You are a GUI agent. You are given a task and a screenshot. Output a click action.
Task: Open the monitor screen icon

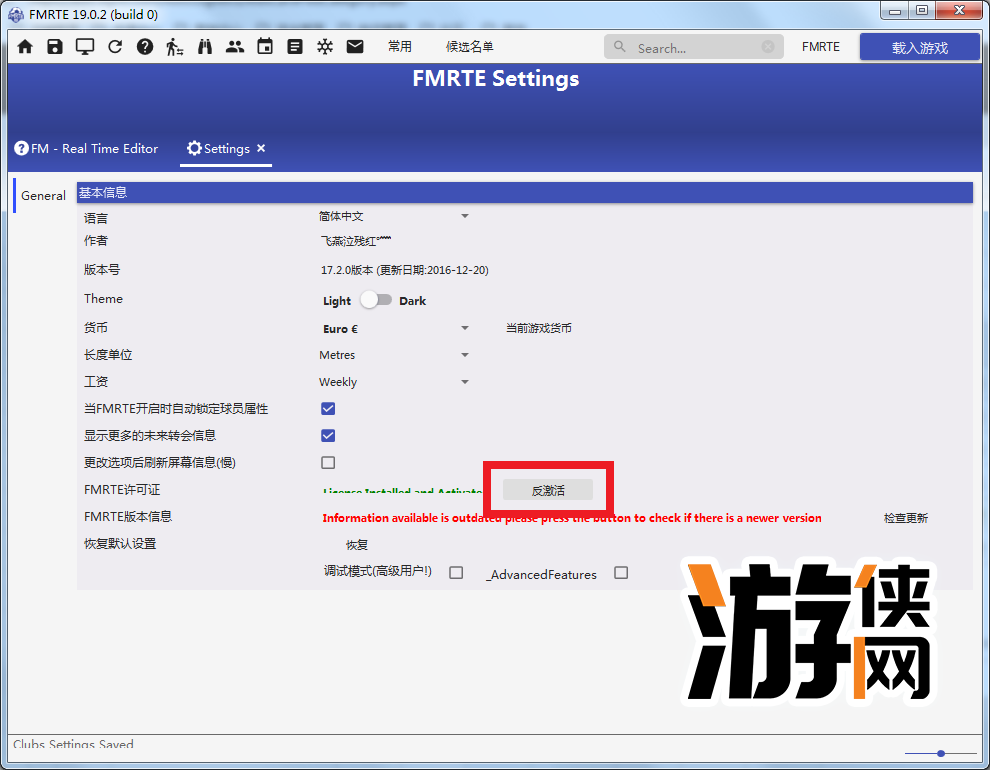(x=85, y=47)
